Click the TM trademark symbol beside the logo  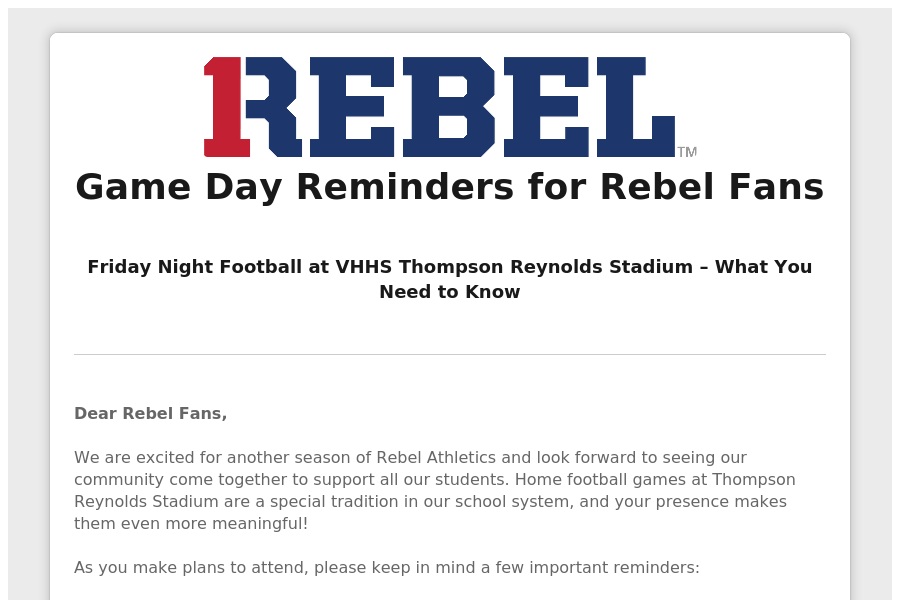pos(687,152)
